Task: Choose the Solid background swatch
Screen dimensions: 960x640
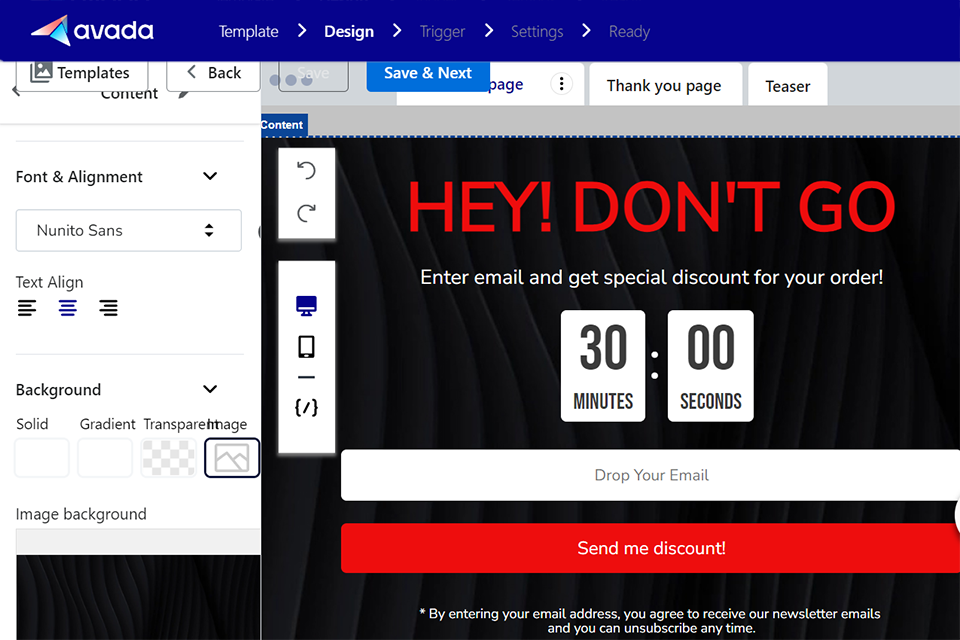Action: point(42,457)
